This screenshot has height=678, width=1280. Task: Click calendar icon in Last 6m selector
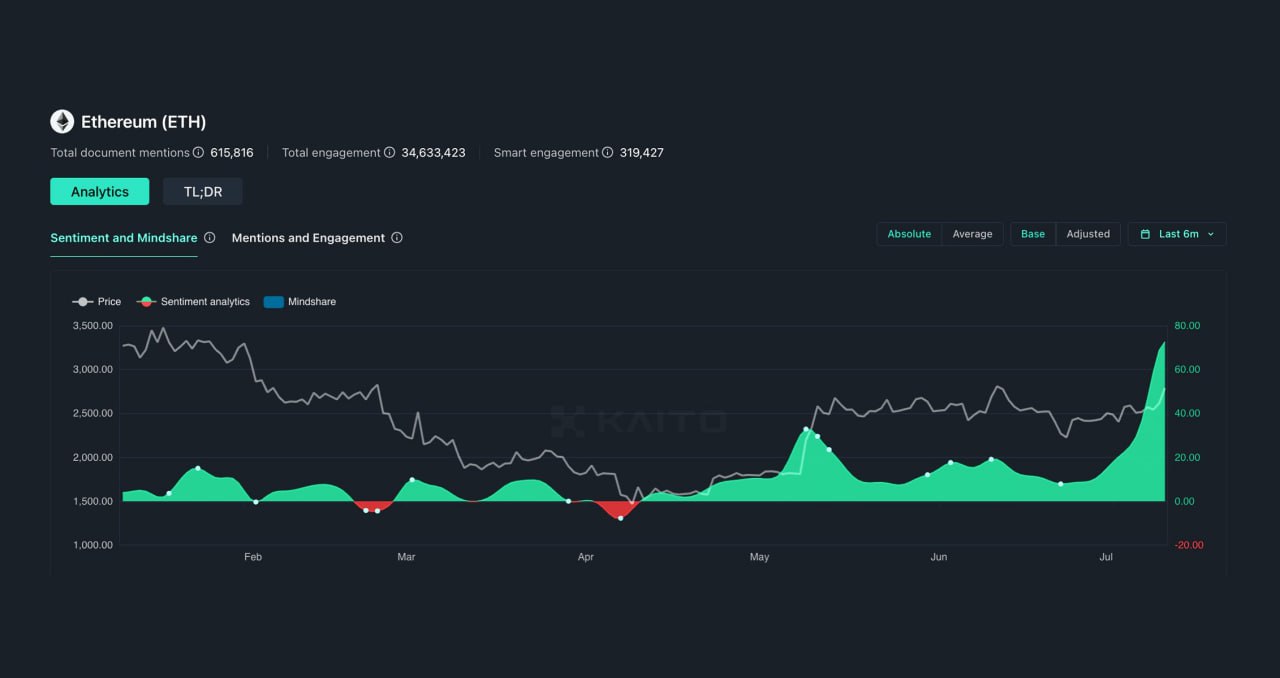coord(1145,234)
